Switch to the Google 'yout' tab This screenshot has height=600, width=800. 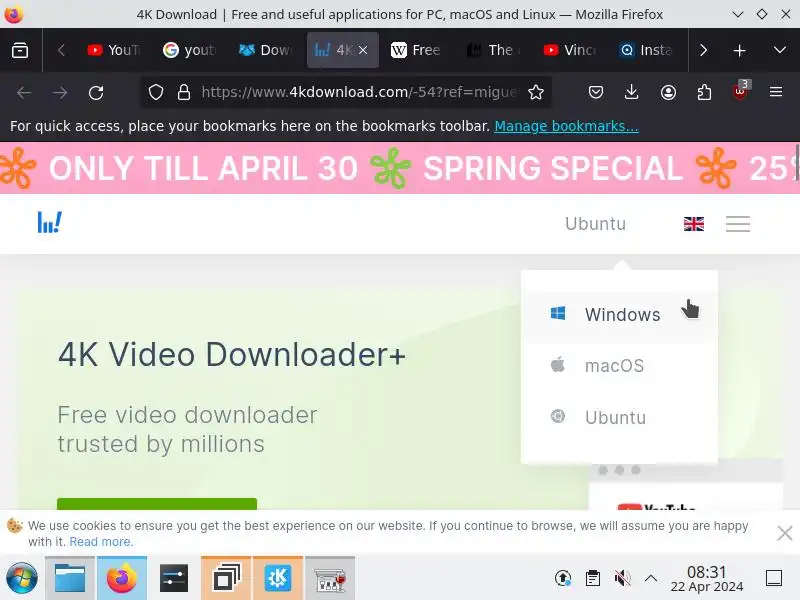tap(189, 50)
